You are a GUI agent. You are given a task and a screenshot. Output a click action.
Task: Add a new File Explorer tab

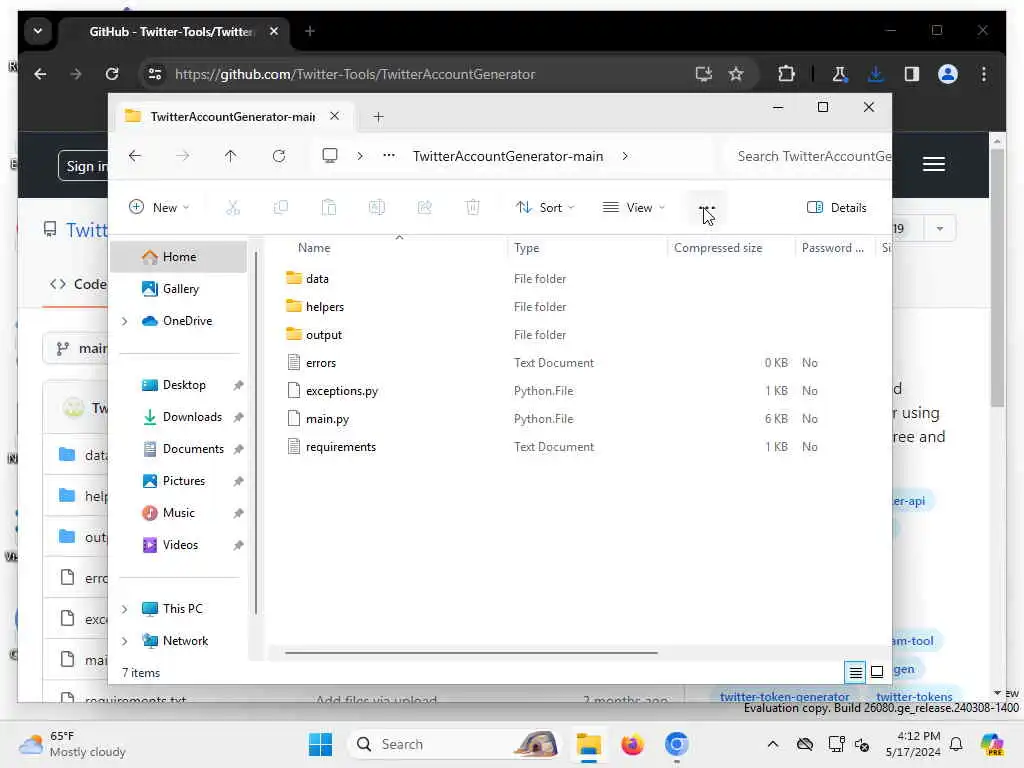click(x=378, y=117)
